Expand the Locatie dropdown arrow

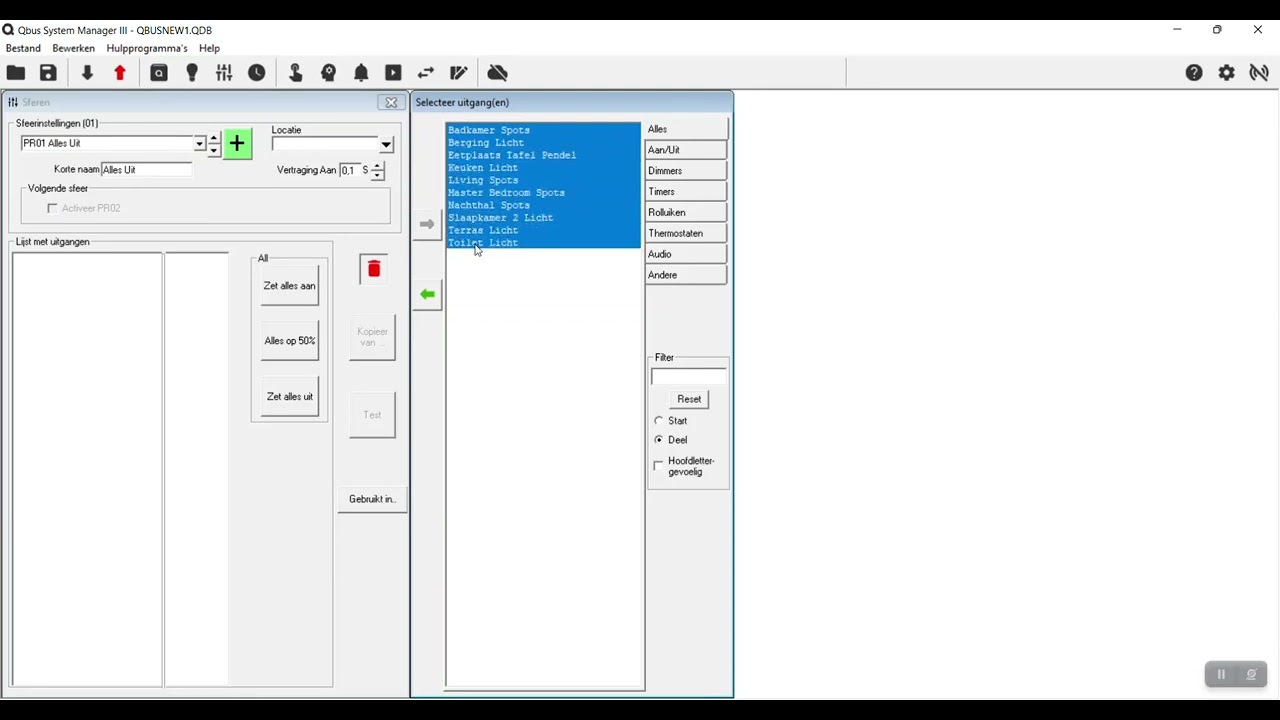pos(386,145)
